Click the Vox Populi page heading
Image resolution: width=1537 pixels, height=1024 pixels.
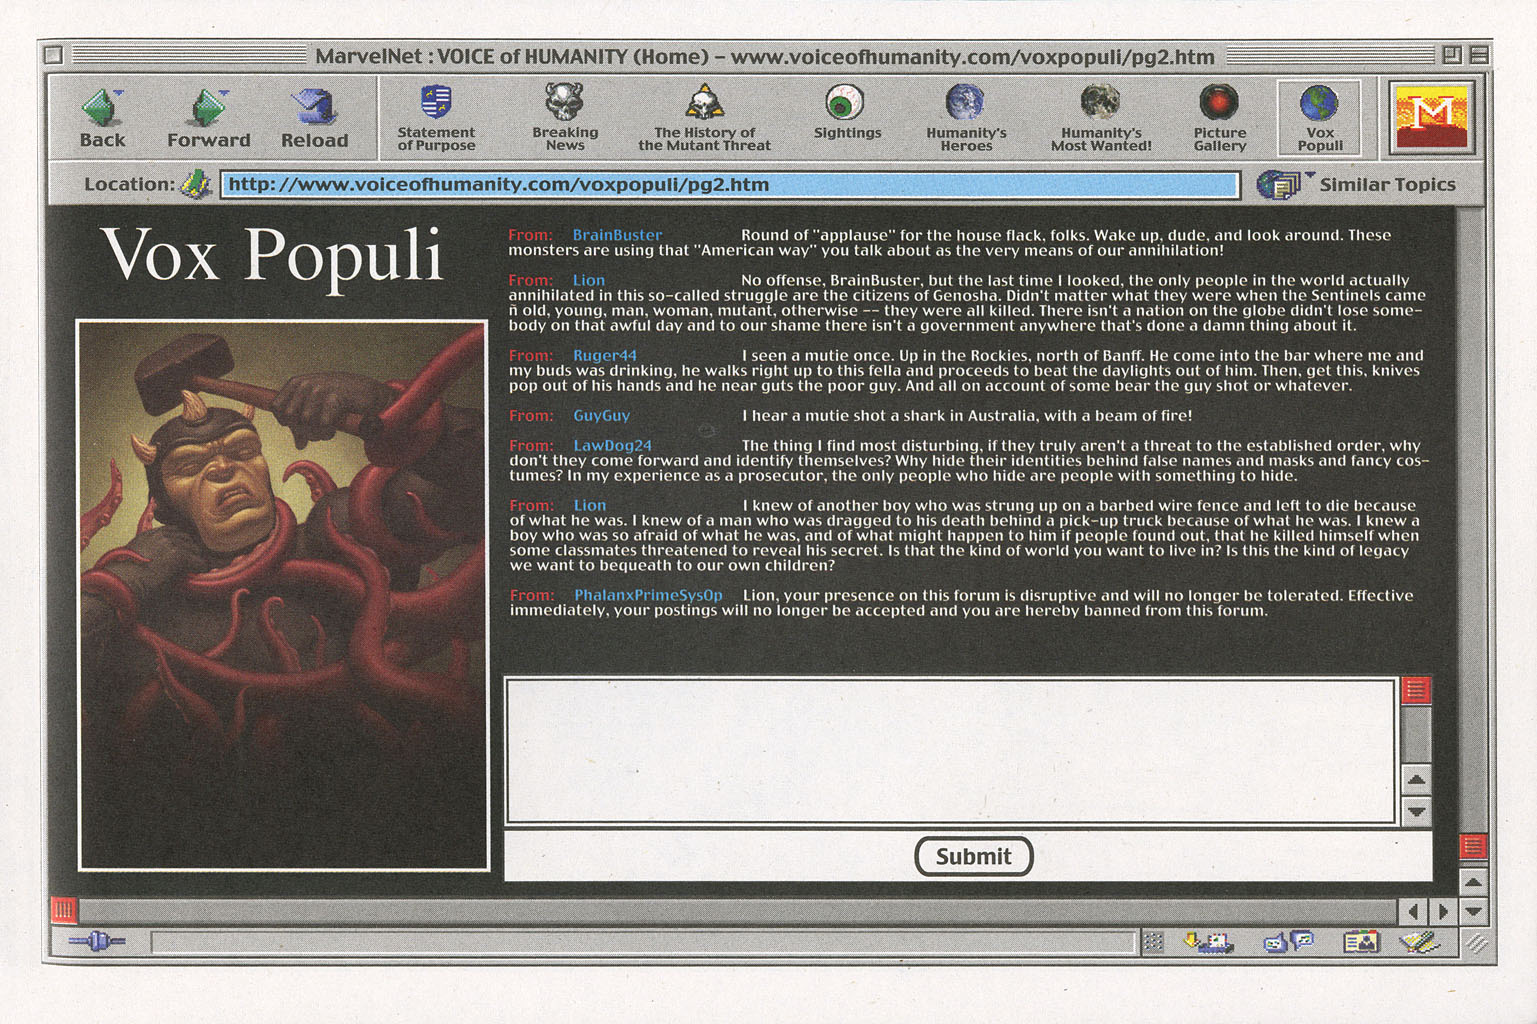click(x=272, y=255)
